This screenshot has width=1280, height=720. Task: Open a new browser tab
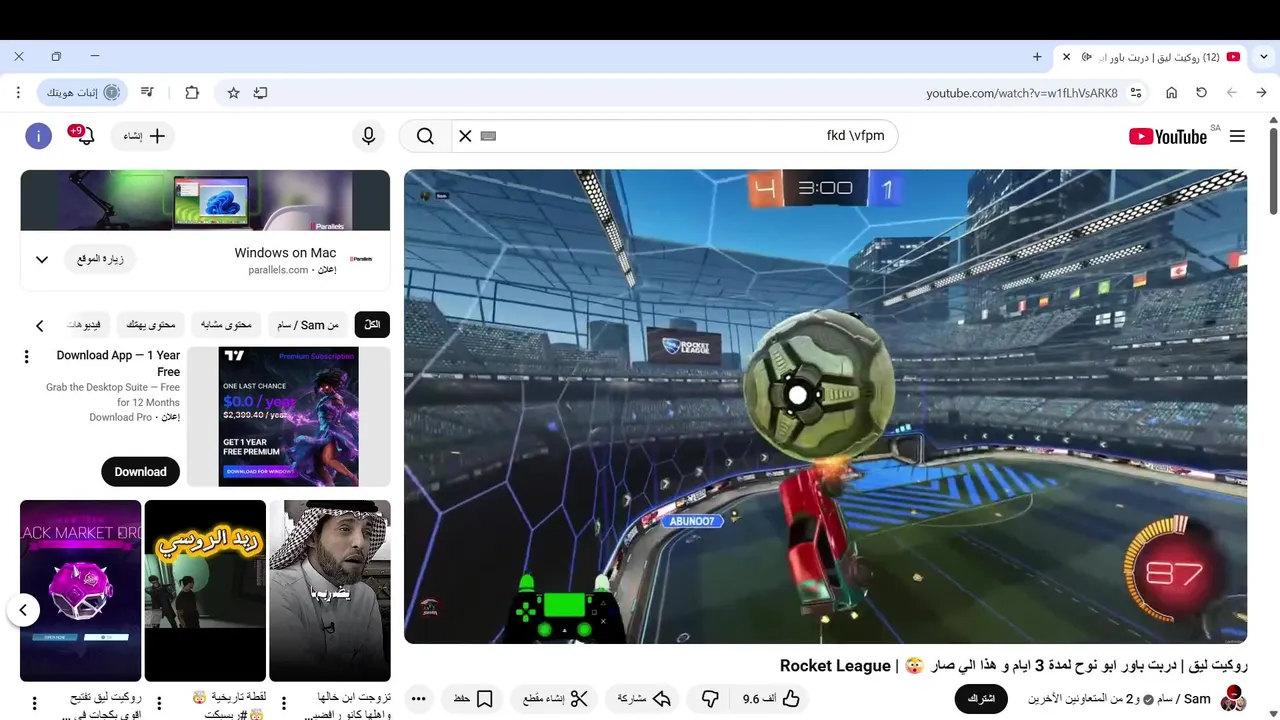click(1037, 57)
